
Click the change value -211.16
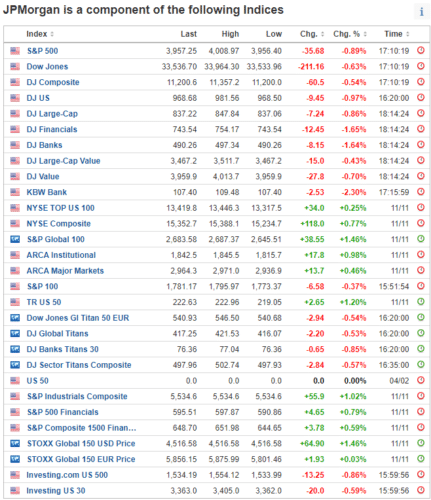(311, 67)
